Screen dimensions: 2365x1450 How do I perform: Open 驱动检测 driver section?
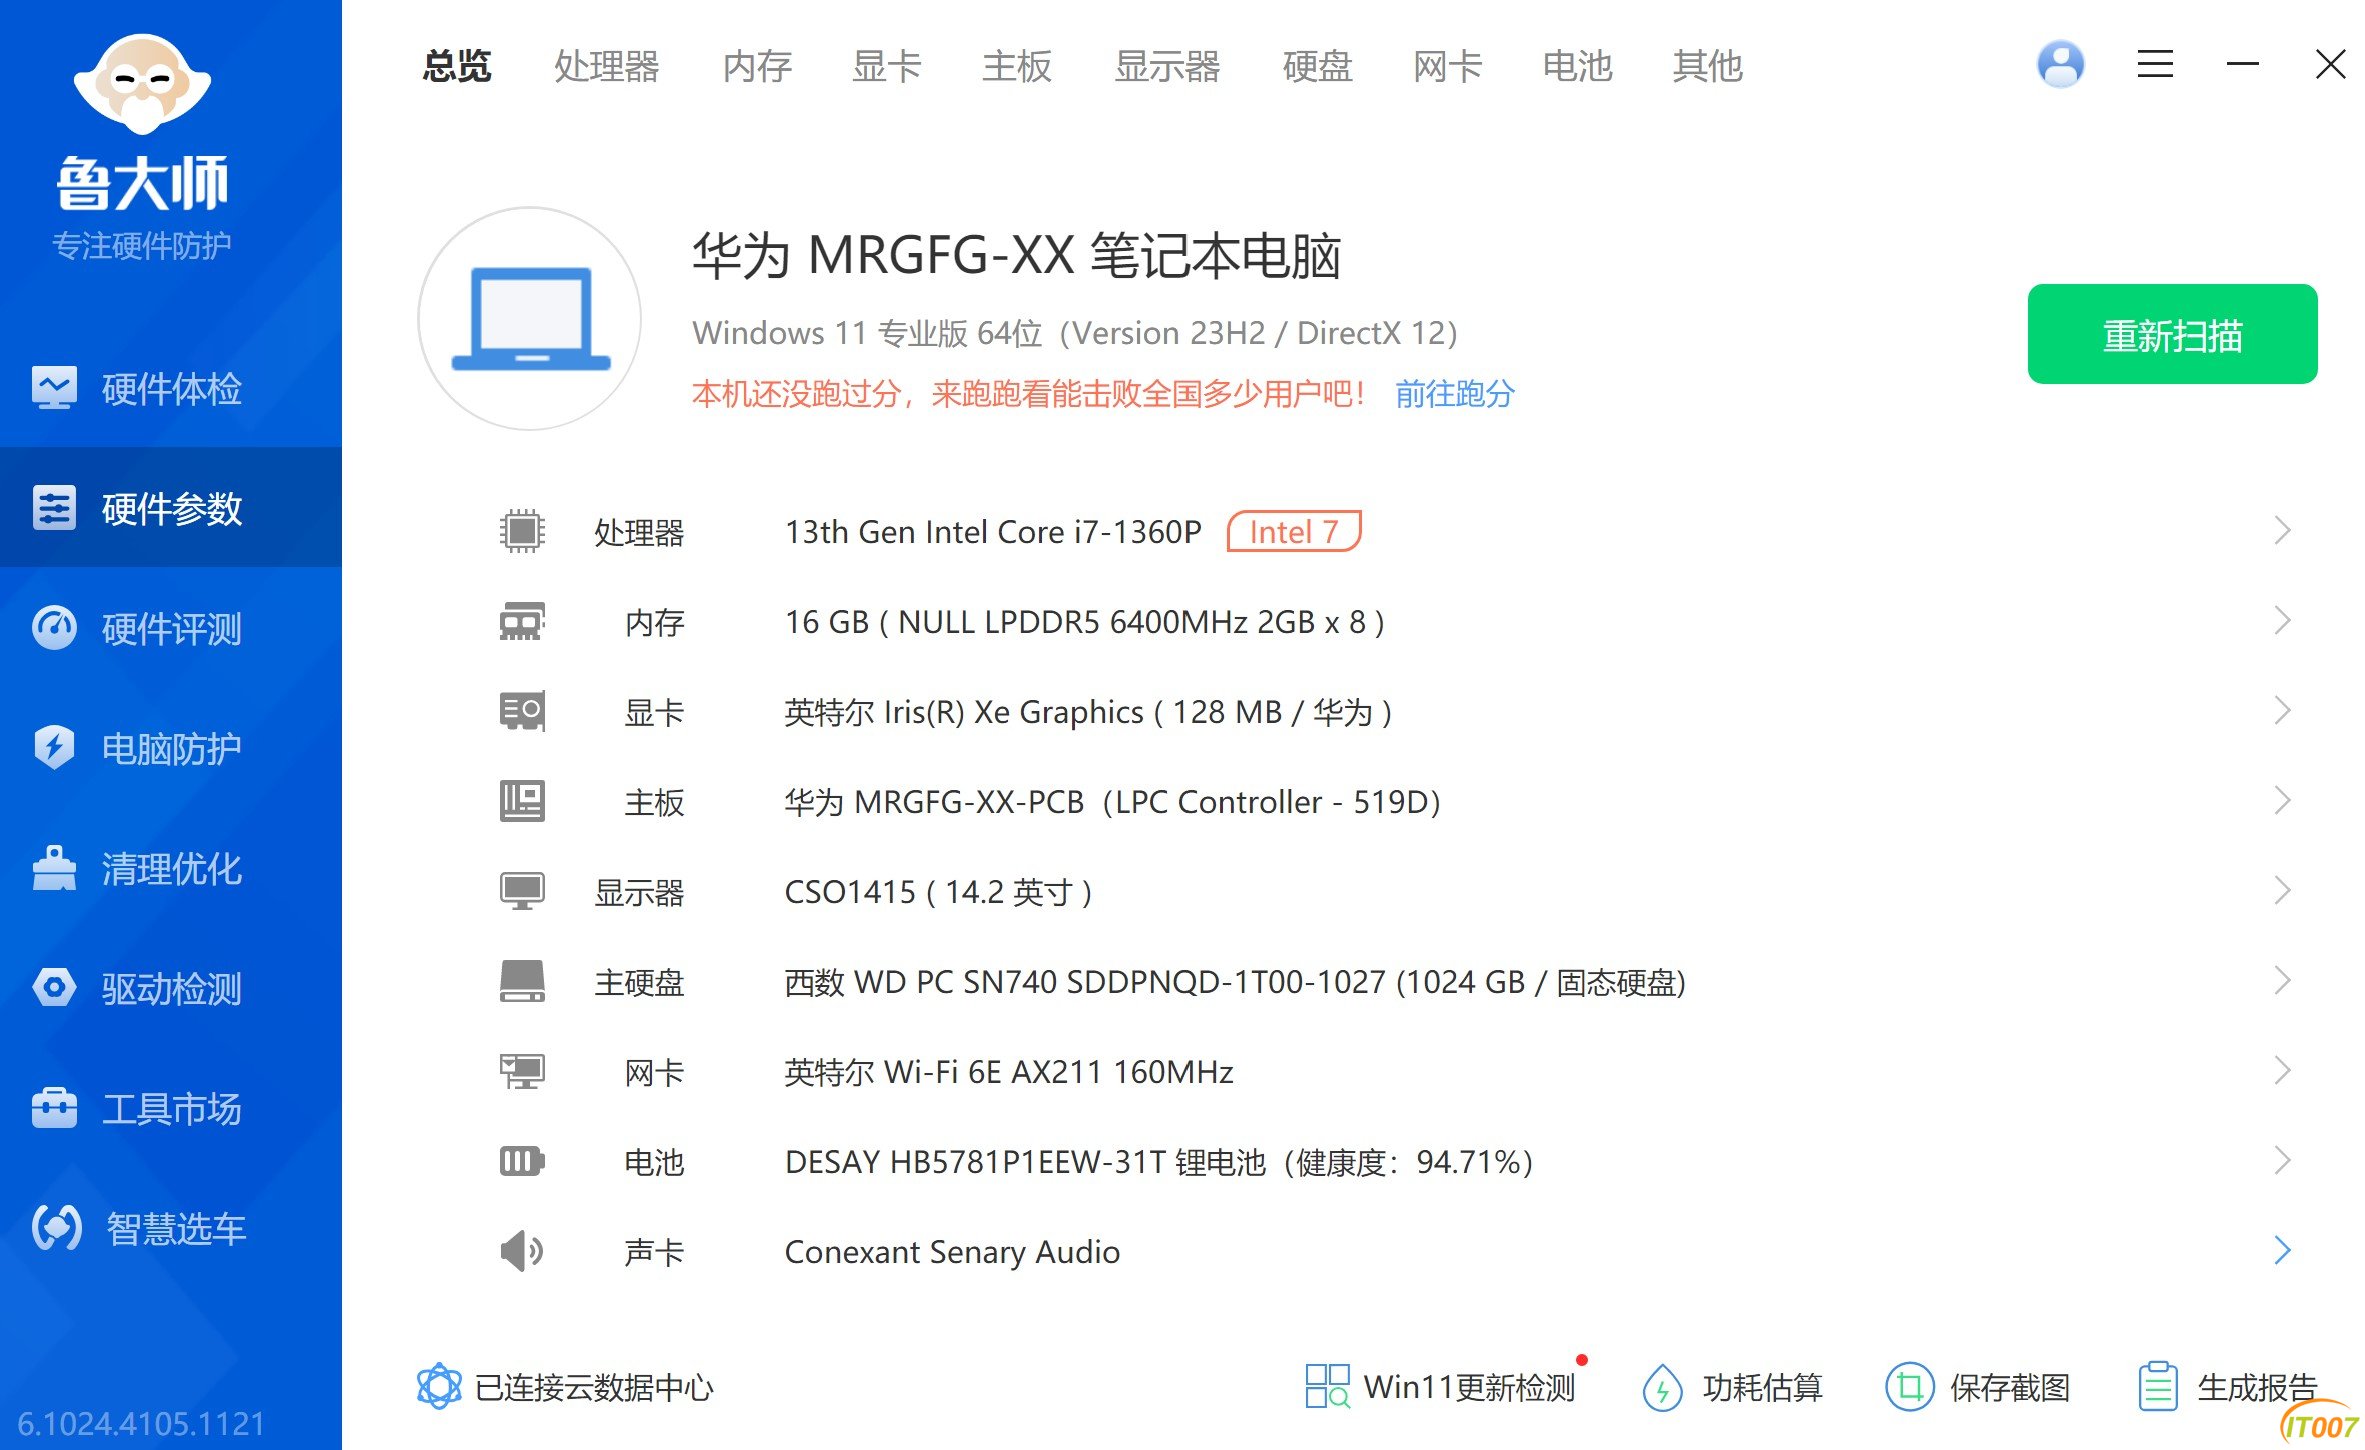(170, 988)
